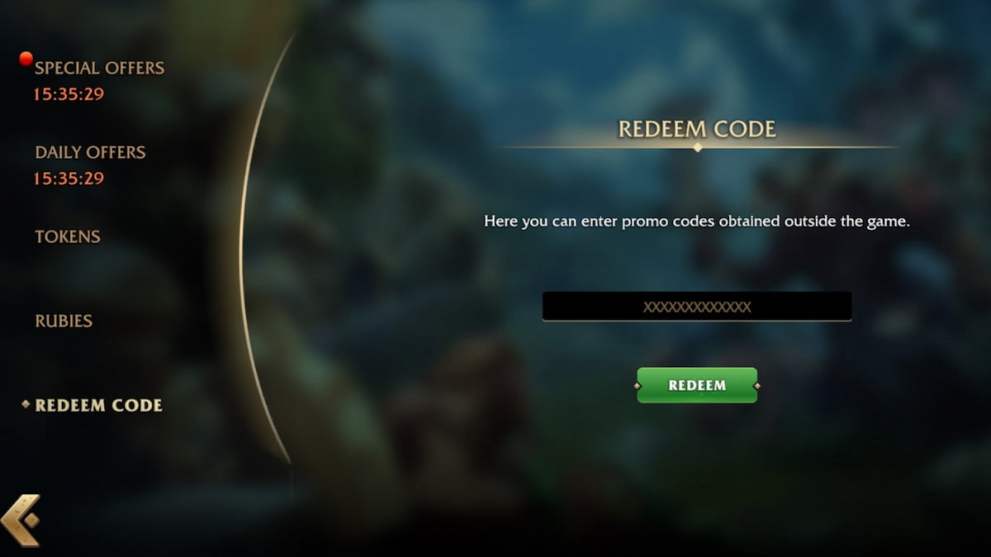Click the diamond bullet beside Redeem Code menu
Viewport: 991px width, 557px height.
tap(26, 404)
